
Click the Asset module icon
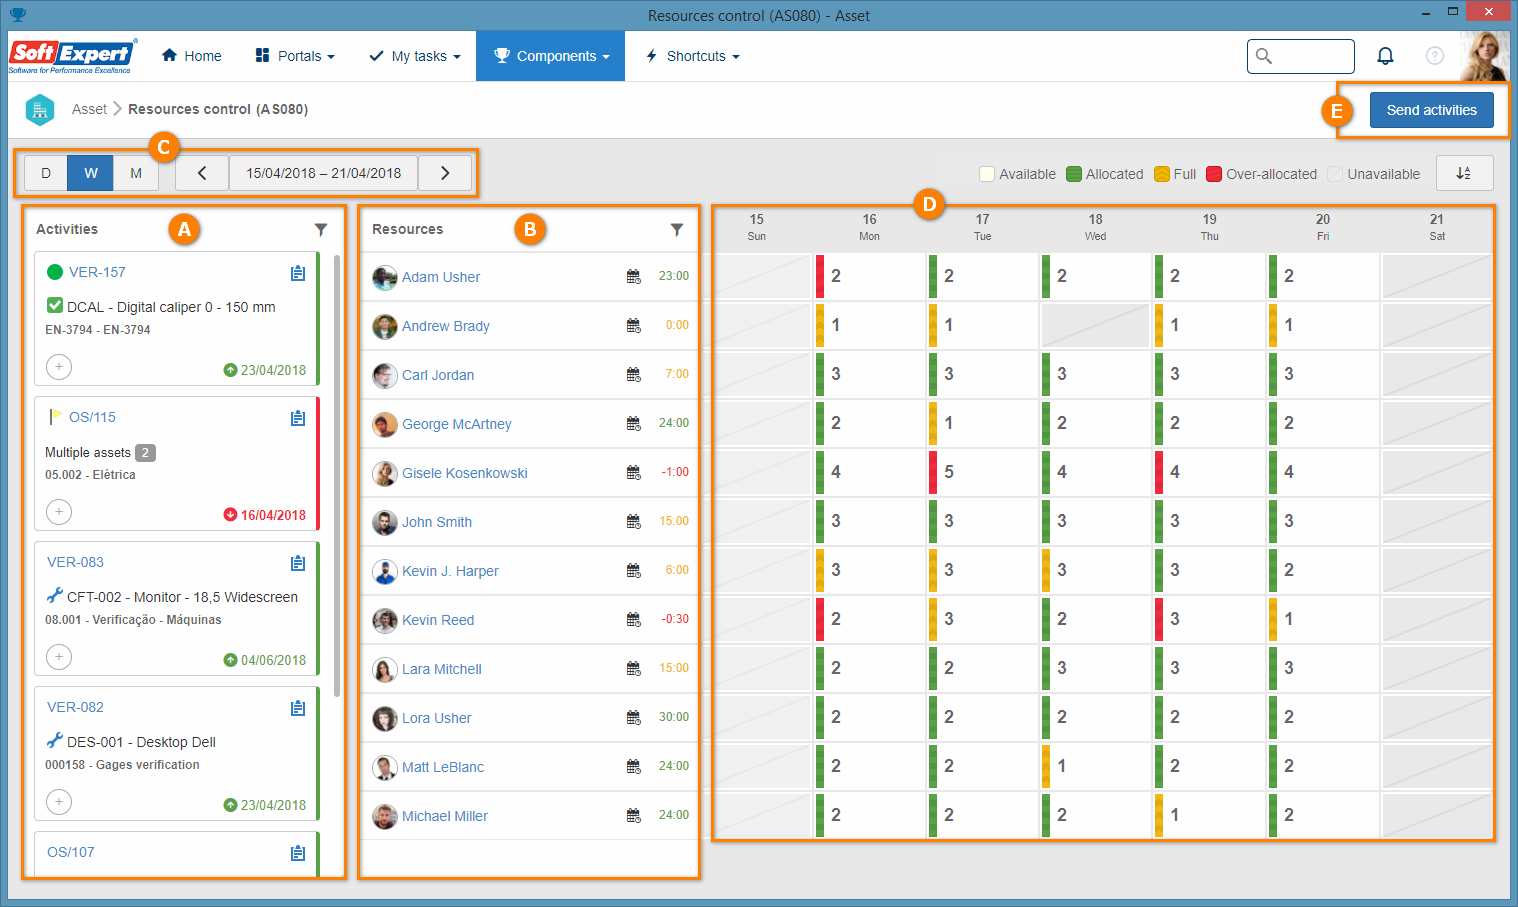pos(40,109)
